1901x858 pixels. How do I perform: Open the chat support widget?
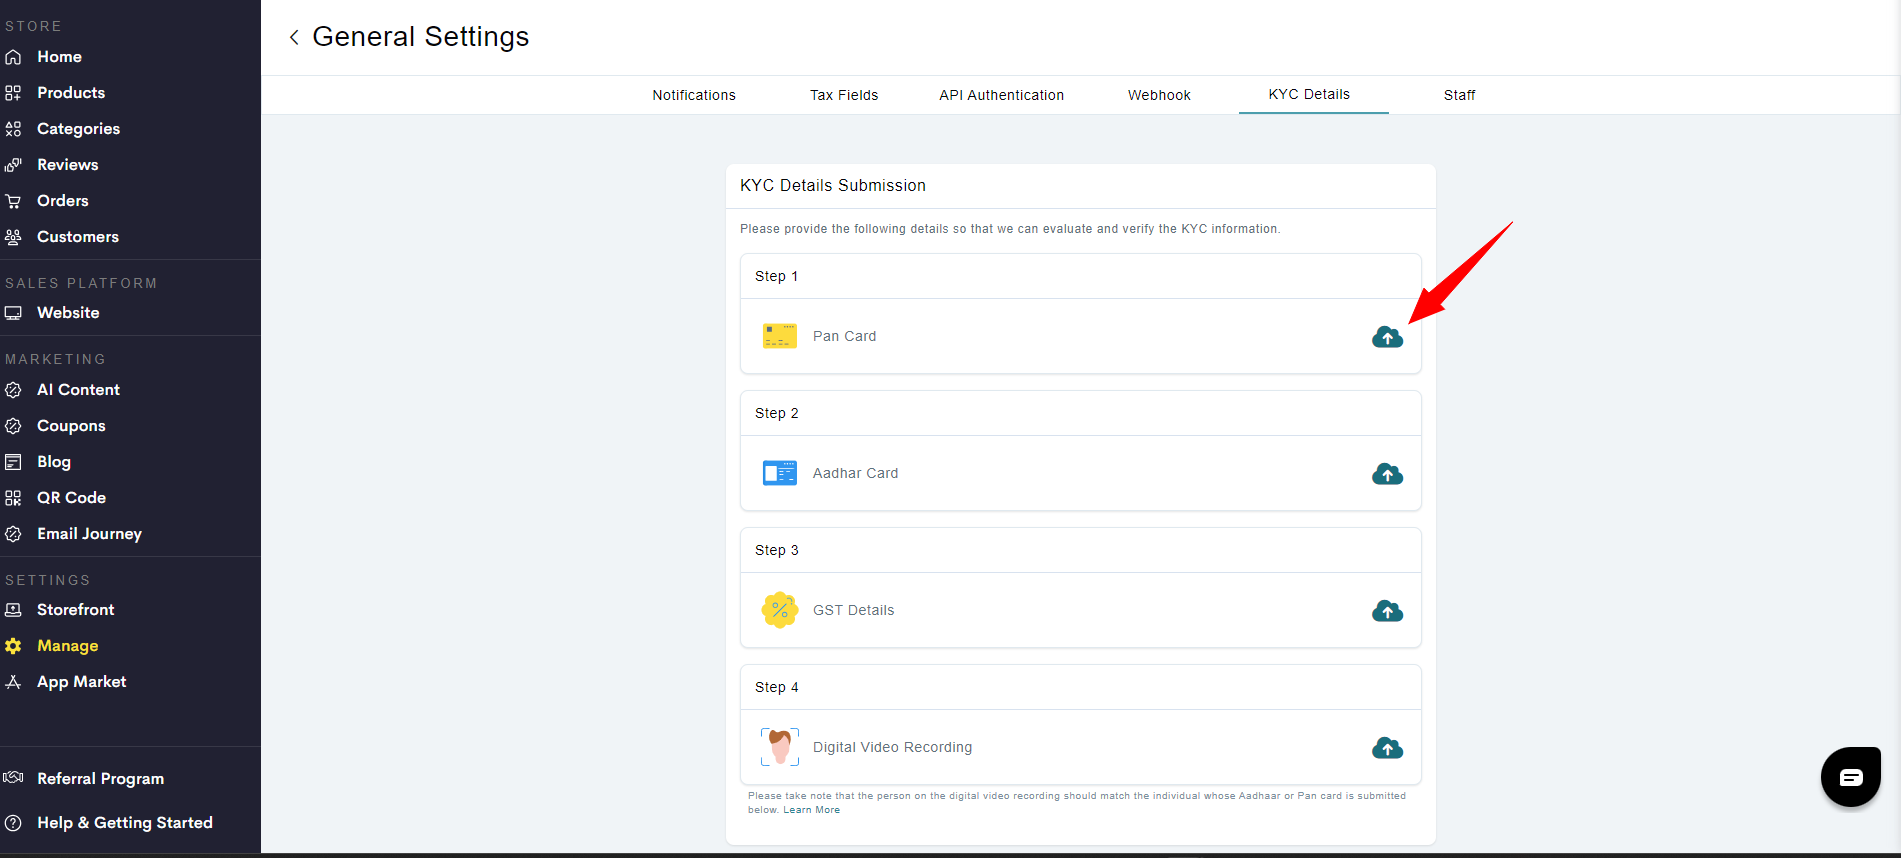coord(1850,777)
